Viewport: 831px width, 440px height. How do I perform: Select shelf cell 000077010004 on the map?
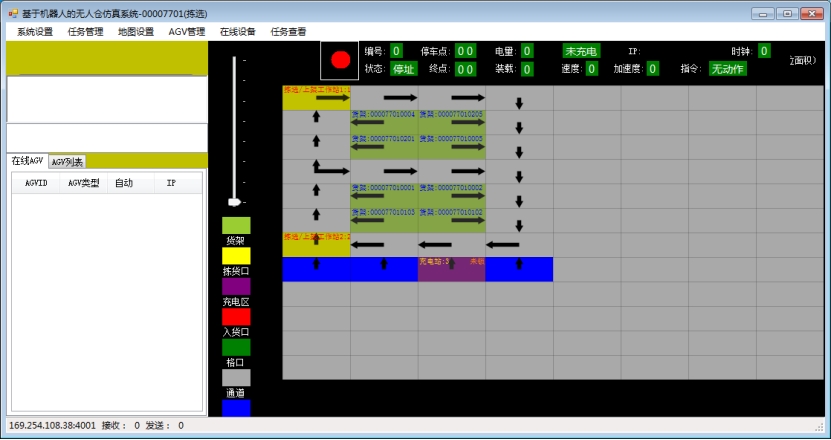point(384,122)
